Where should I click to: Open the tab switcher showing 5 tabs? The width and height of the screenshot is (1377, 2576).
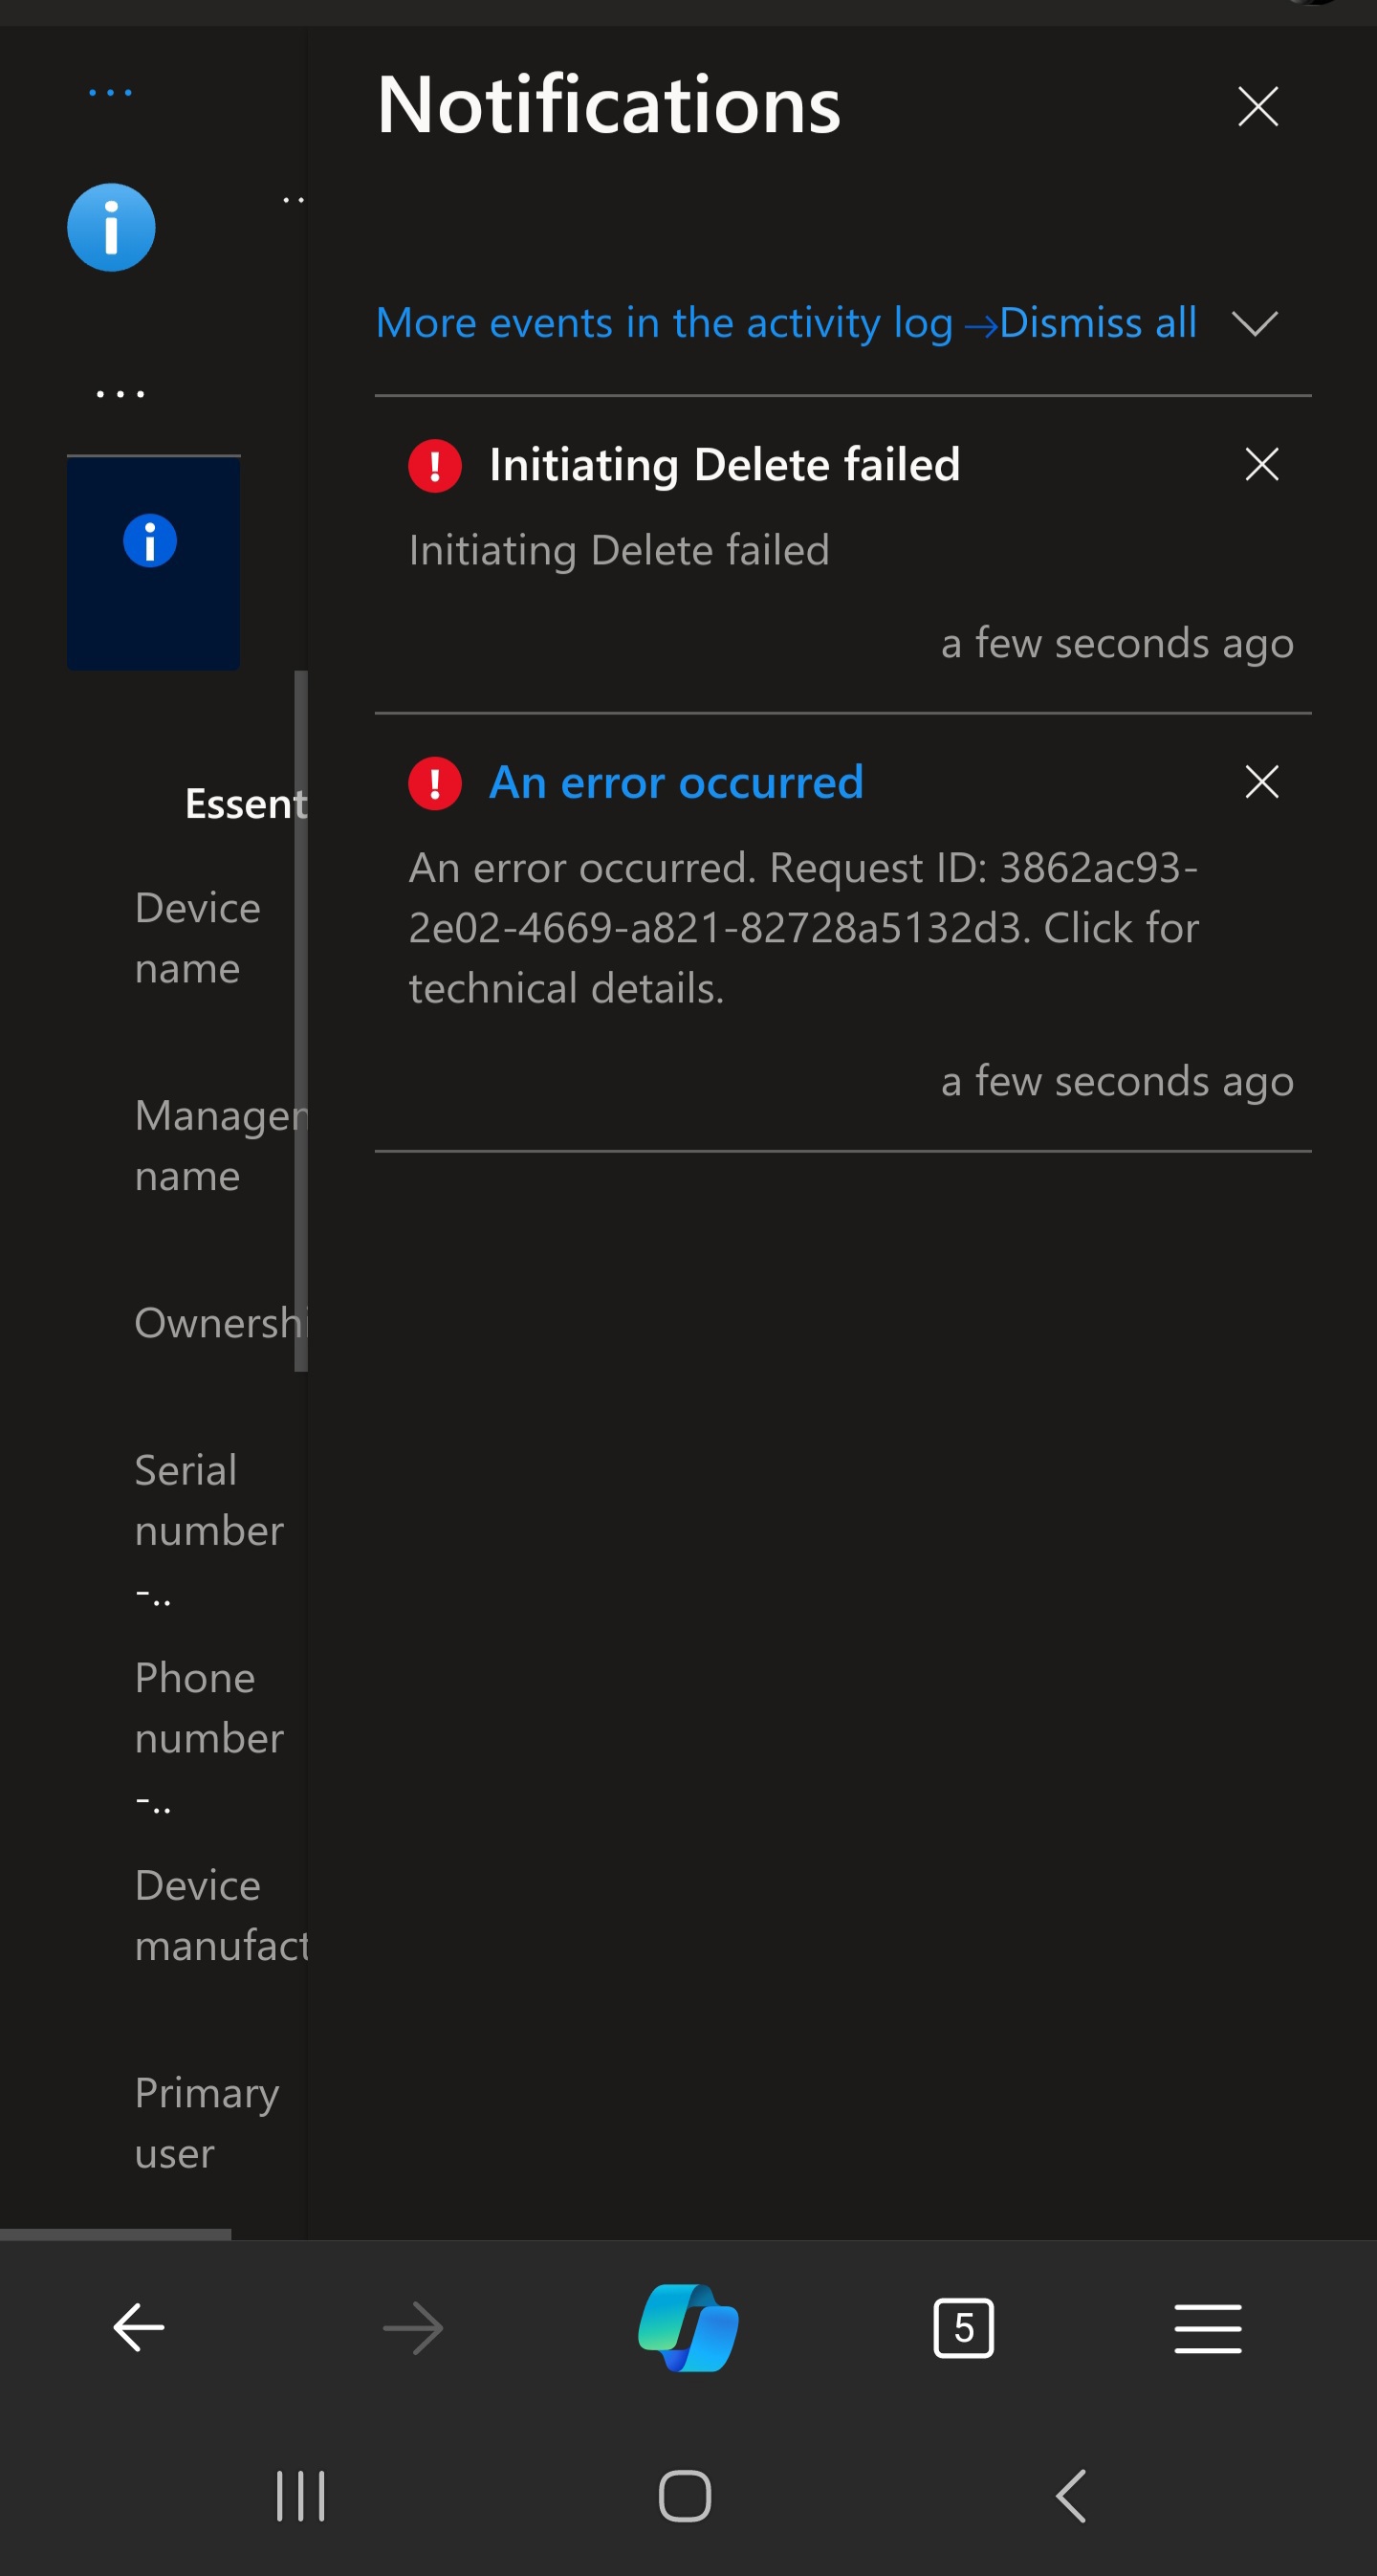[963, 2328]
